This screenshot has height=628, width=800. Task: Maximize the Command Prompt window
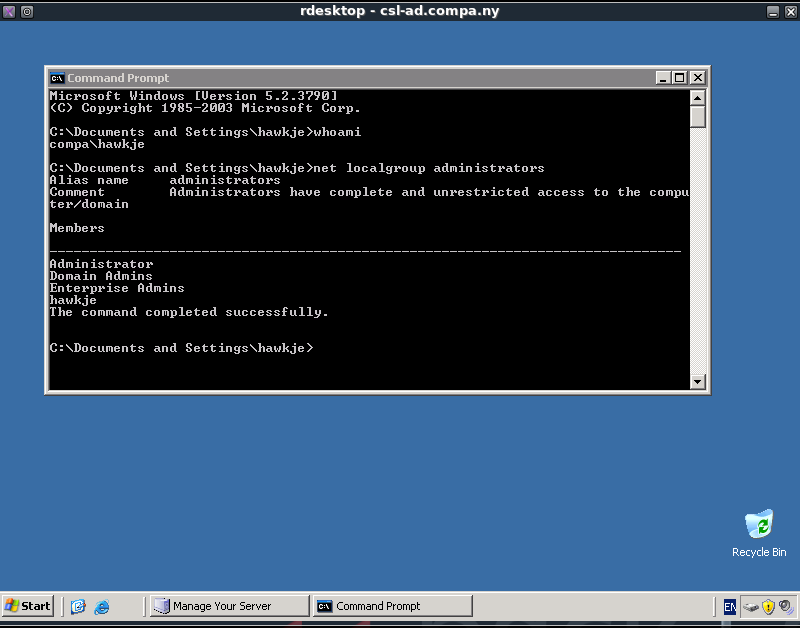pyautogui.click(x=680, y=78)
